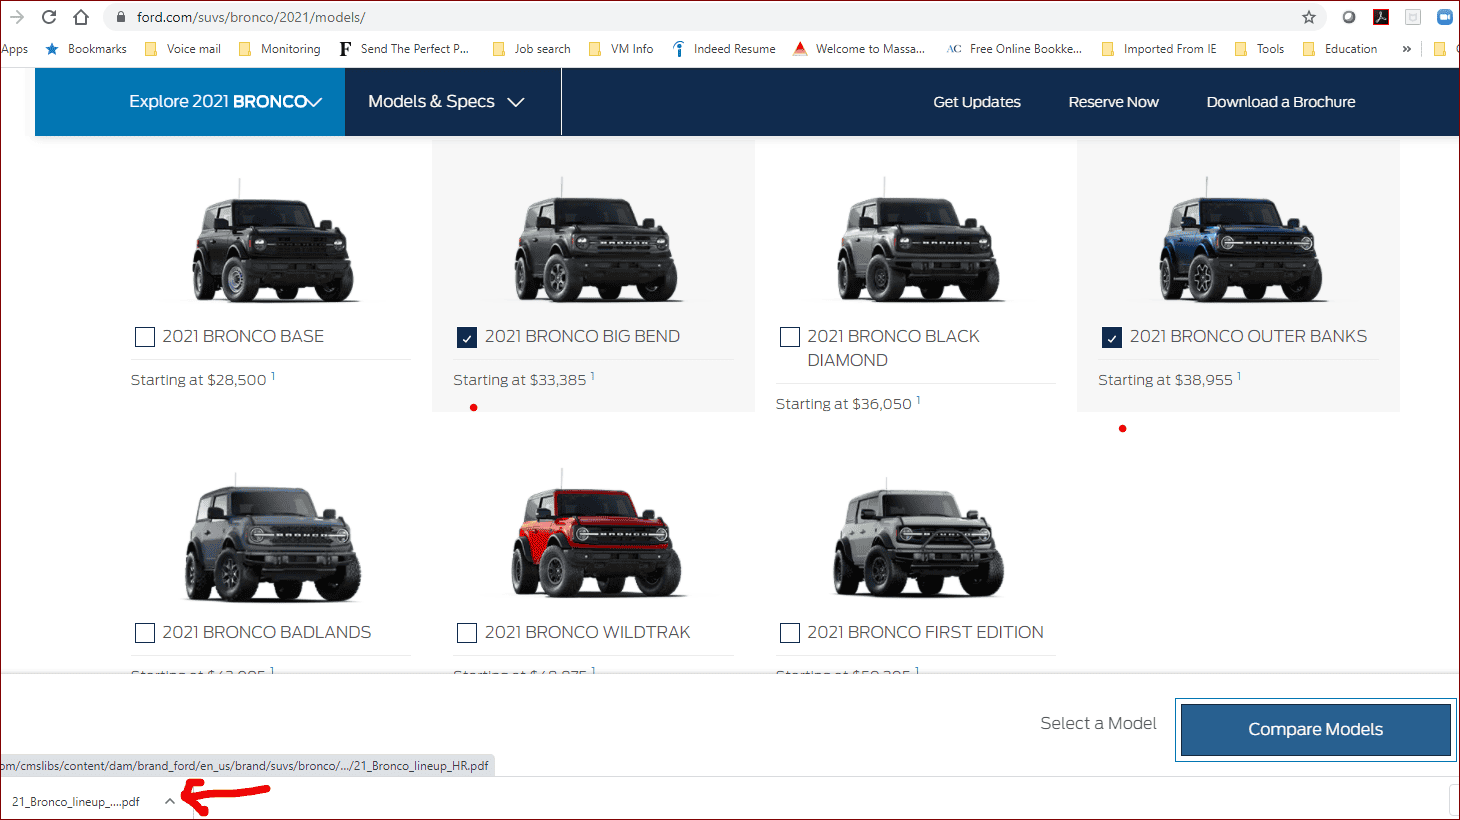Choose Download a Brochure in the navigation

[x=1281, y=102]
